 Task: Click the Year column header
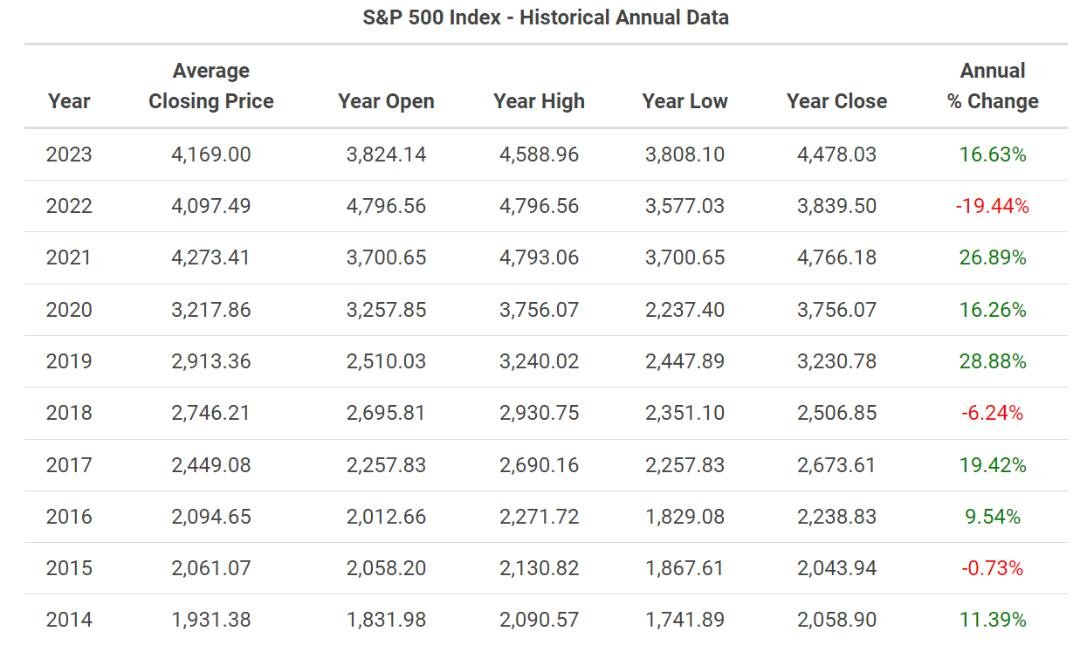(68, 101)
